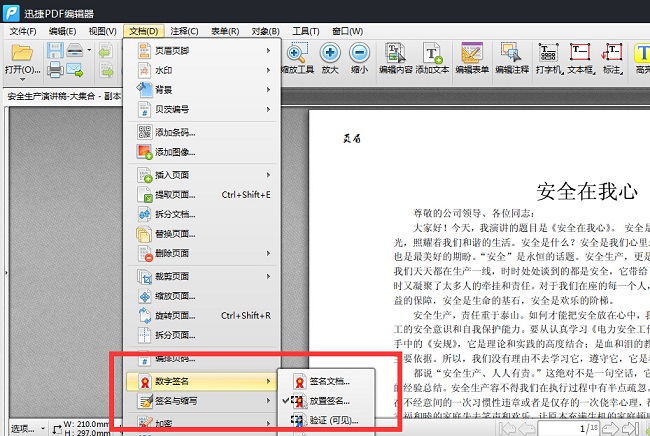Expand 插入页面 submenu
The width and height of the screenshot is (650, 436).
[202, 175]
